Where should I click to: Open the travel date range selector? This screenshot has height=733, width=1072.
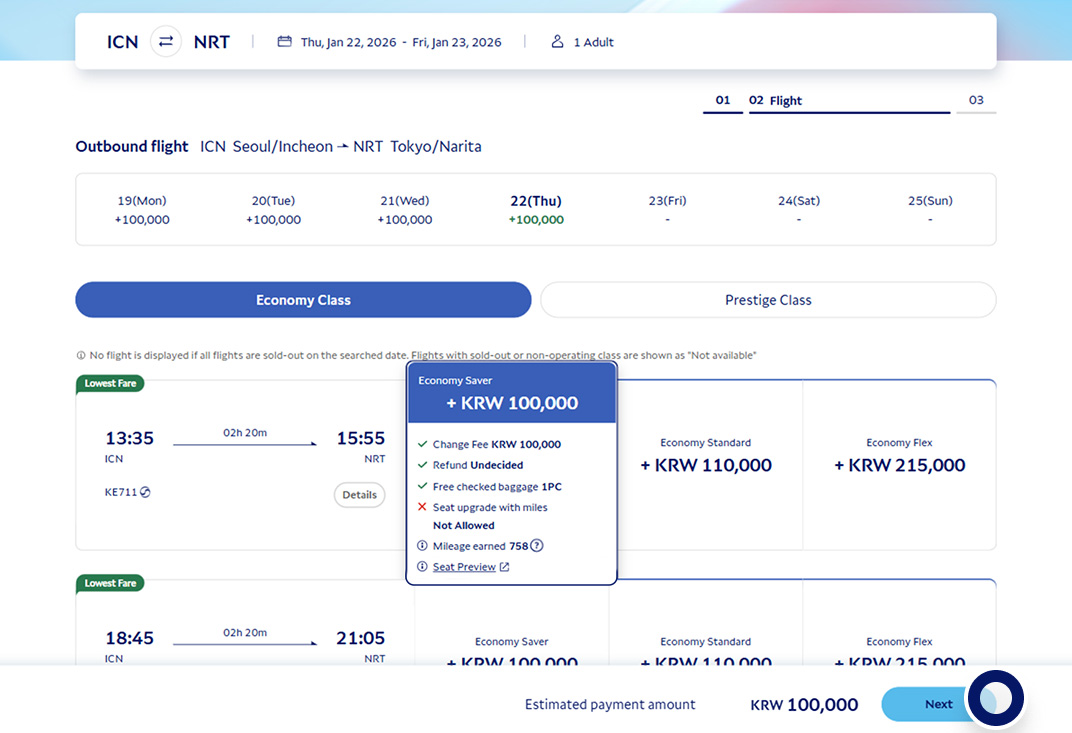(x=400, y=42)
